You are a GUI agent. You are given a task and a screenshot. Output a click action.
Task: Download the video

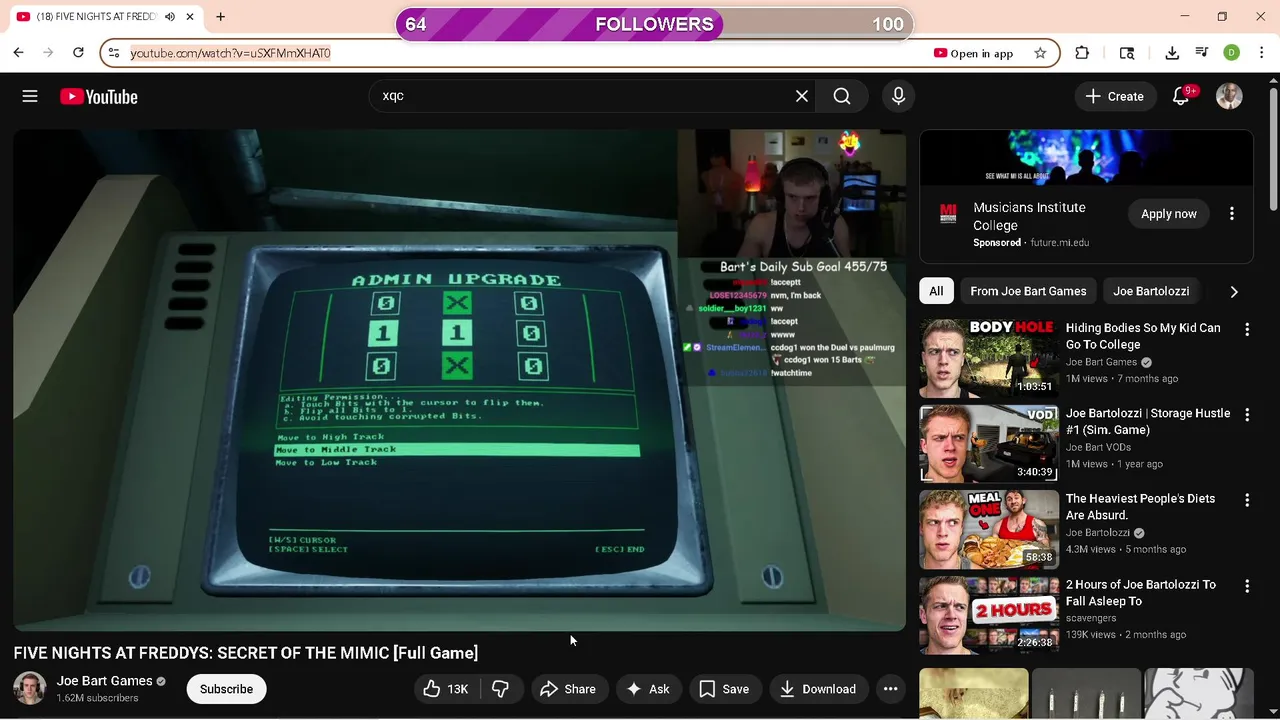tap(818, 689)
